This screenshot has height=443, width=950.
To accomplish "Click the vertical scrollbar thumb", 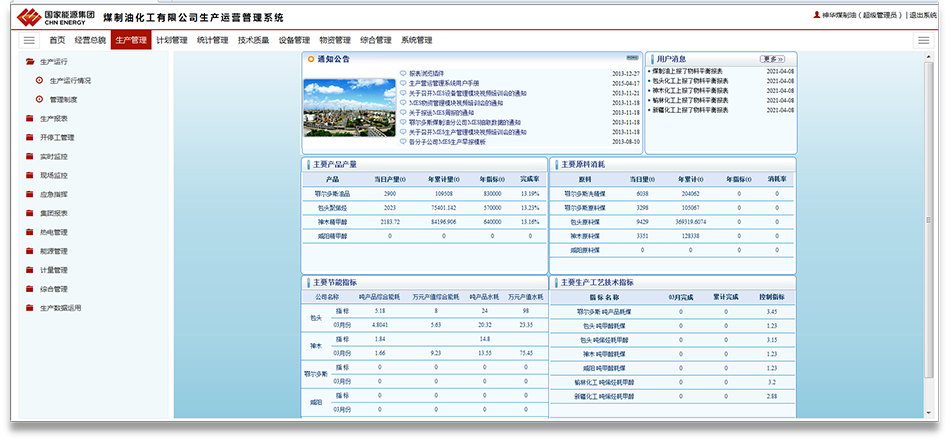I will click(x=929, y=219).
